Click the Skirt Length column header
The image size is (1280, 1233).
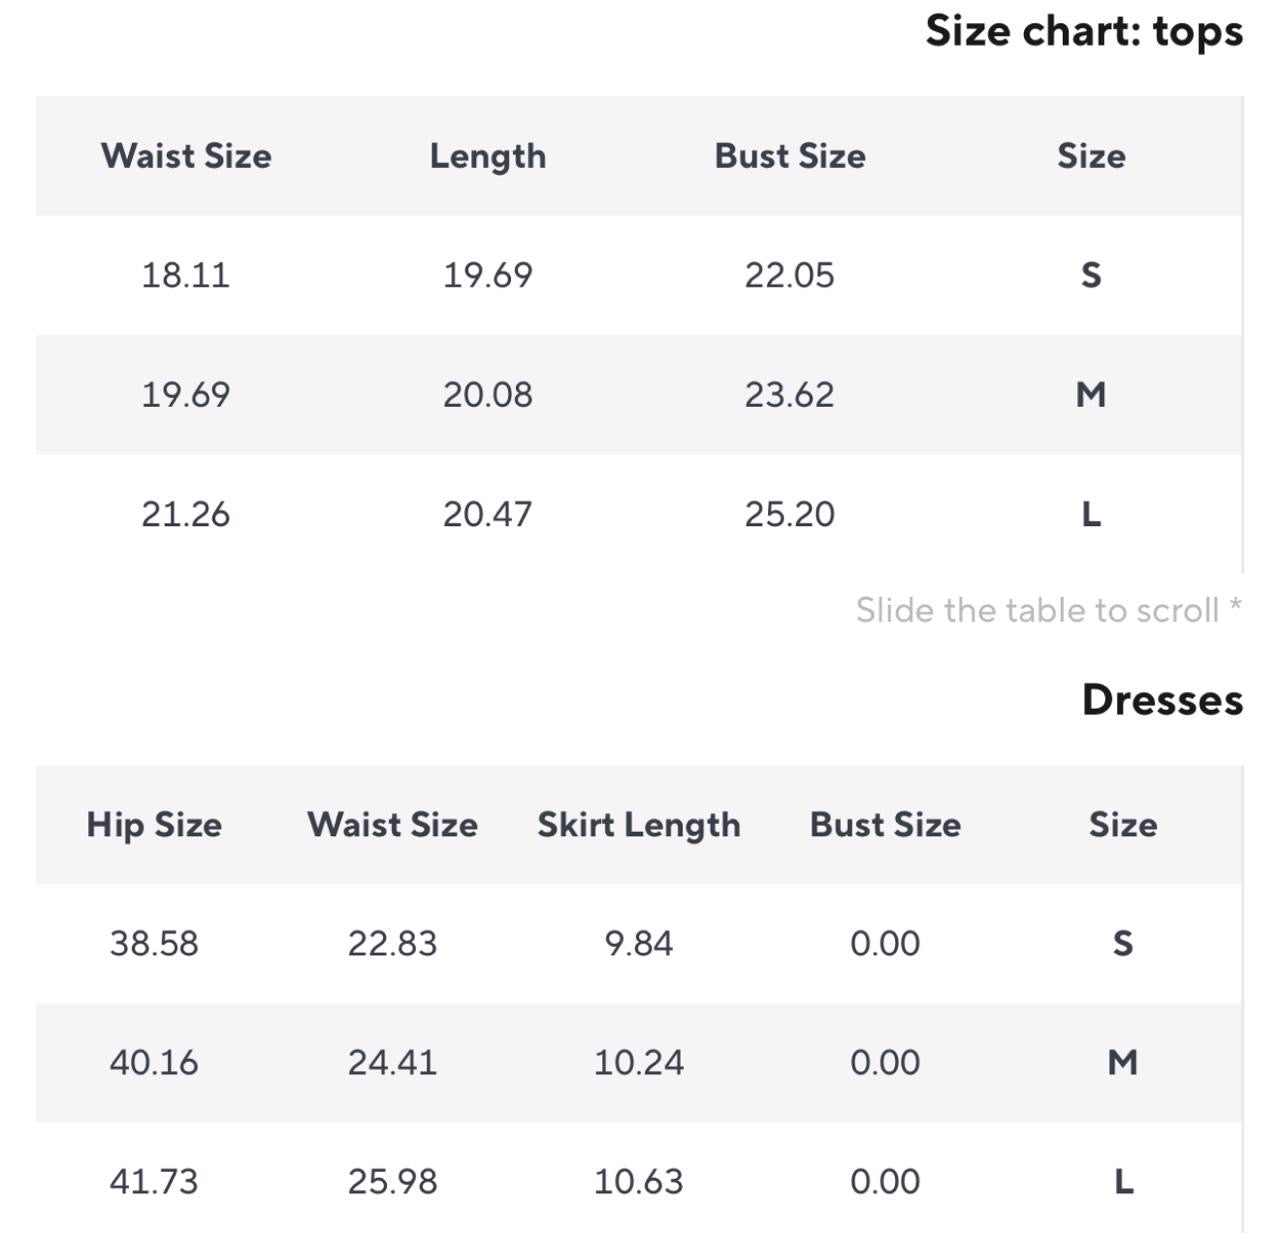(x=639, y=825)
